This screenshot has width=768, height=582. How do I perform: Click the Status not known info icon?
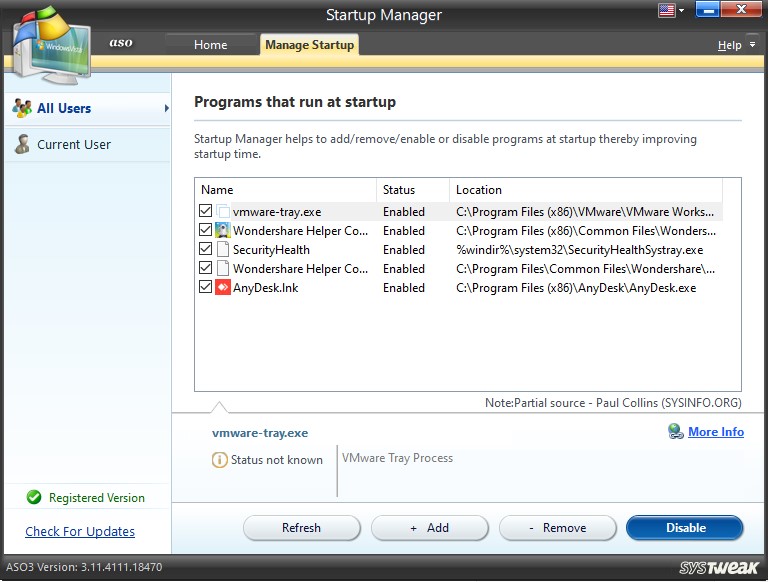coord(219,460)
